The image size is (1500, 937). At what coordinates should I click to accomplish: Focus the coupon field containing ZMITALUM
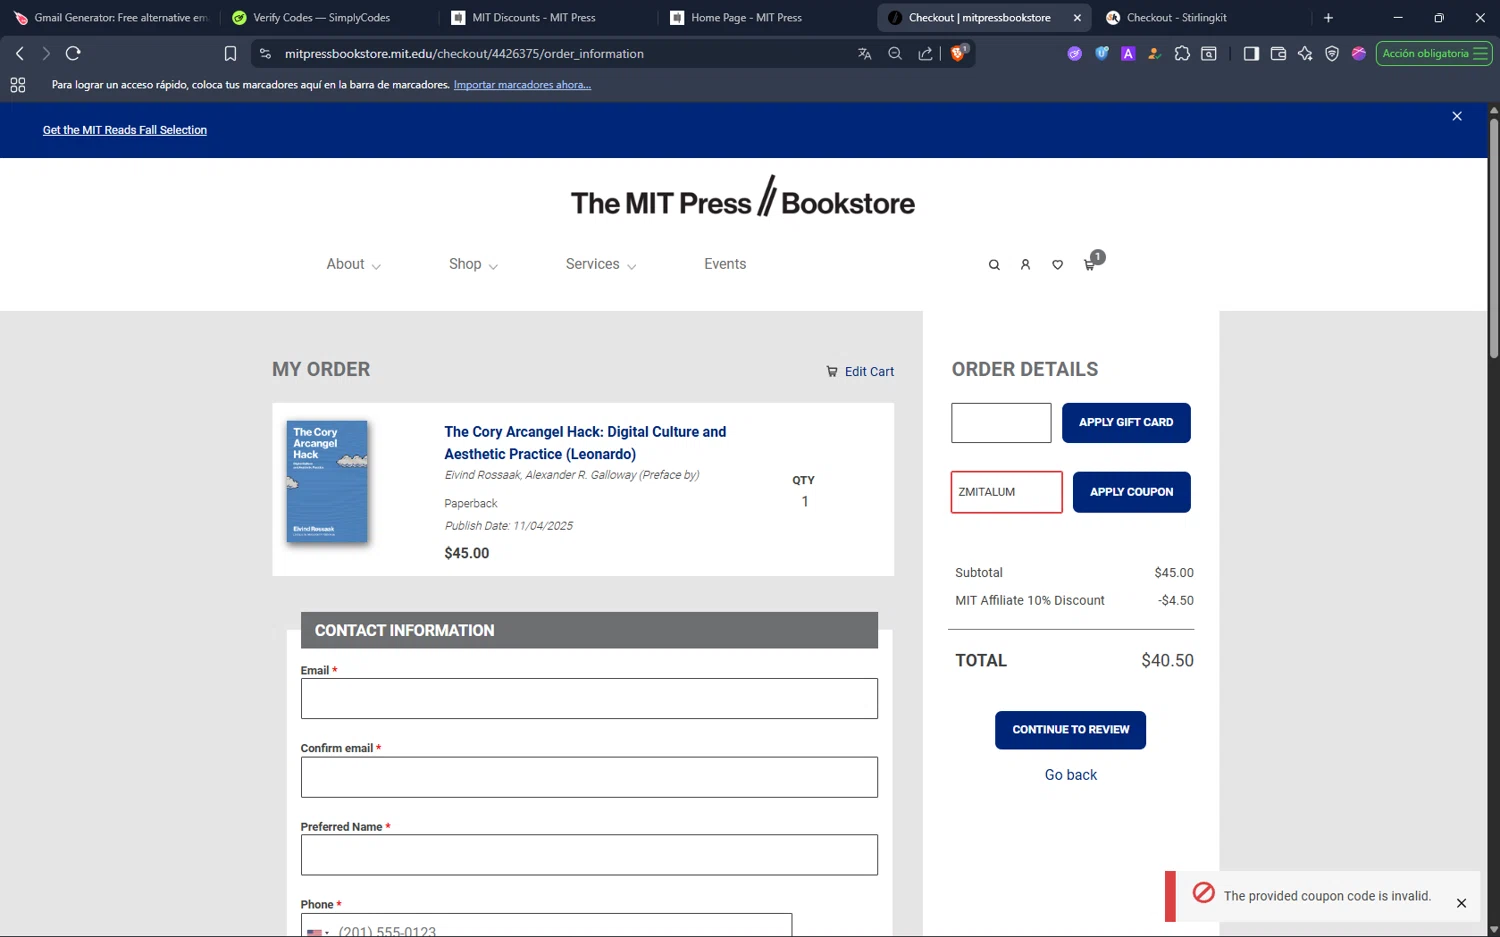1006,492
